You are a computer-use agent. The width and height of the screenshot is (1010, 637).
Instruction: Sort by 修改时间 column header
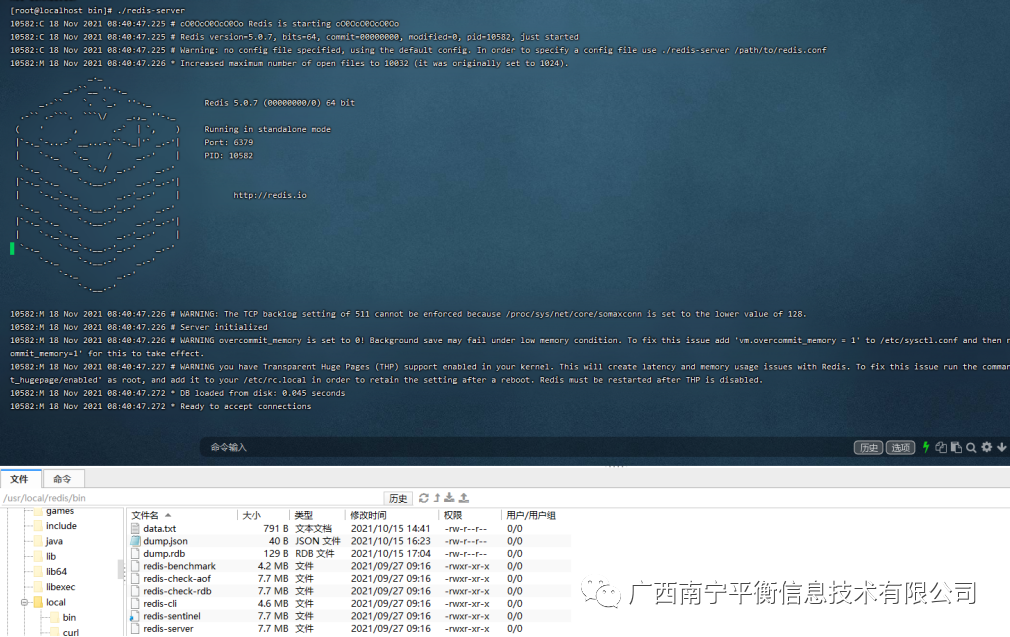pyautogui.click(x=368, y=515)
